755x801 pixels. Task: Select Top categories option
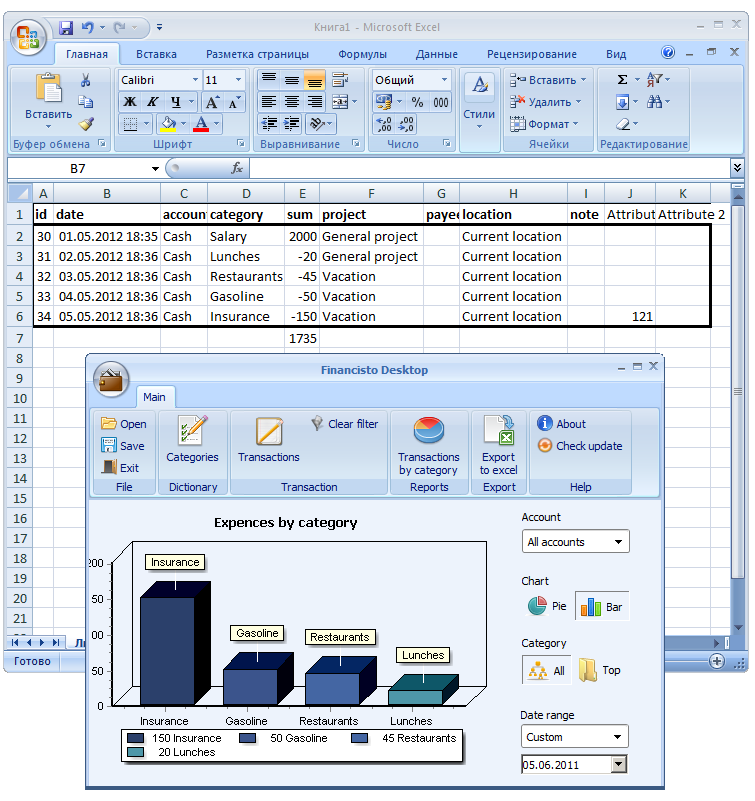point(600,670)
